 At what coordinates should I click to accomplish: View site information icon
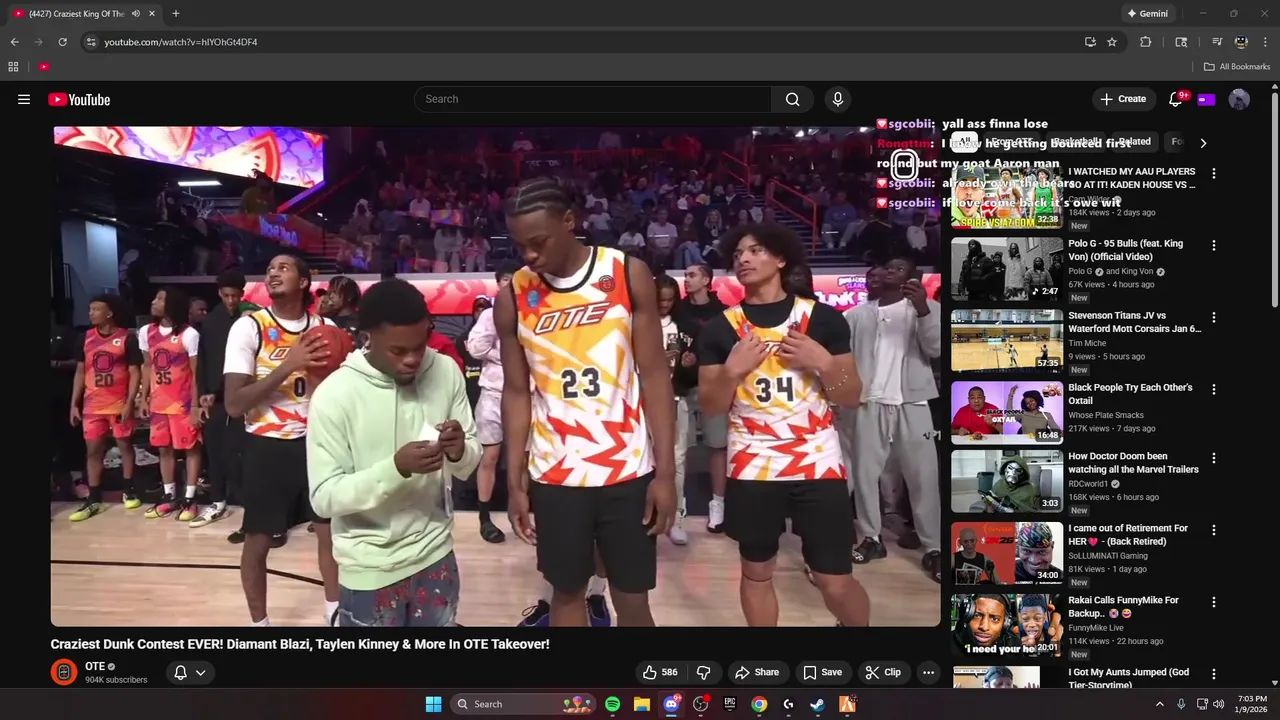point(91,42)
